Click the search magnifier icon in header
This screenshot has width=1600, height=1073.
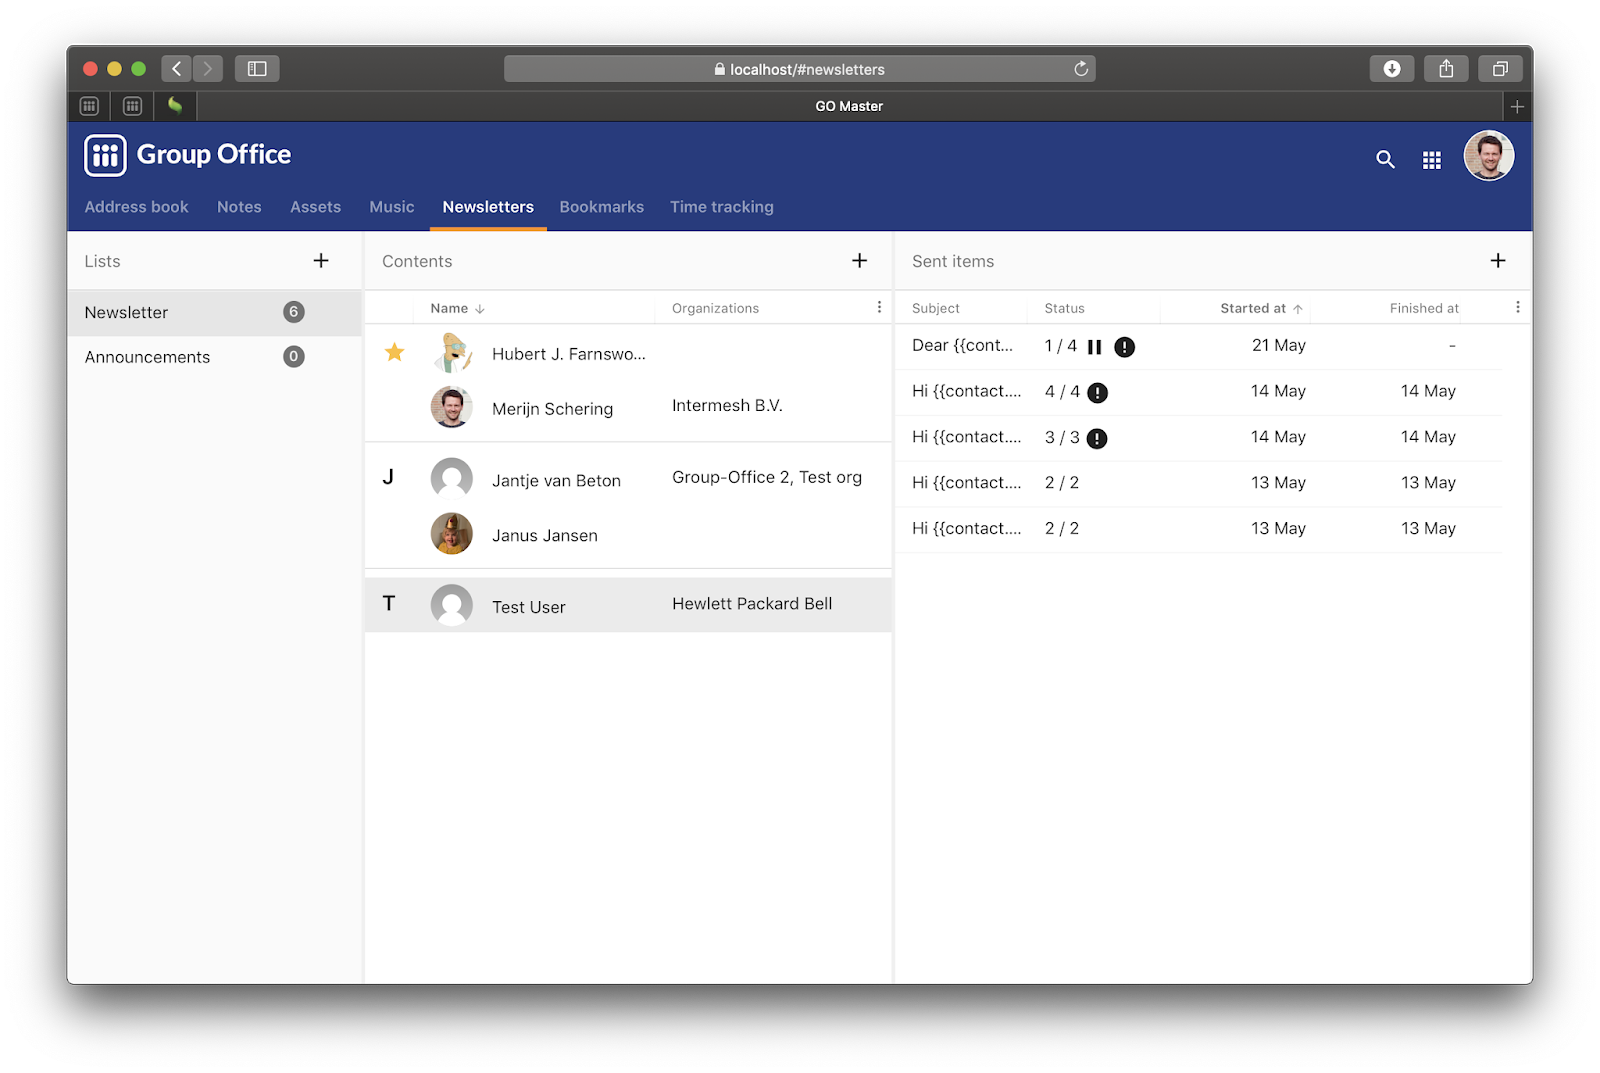tap(1385, 159)
